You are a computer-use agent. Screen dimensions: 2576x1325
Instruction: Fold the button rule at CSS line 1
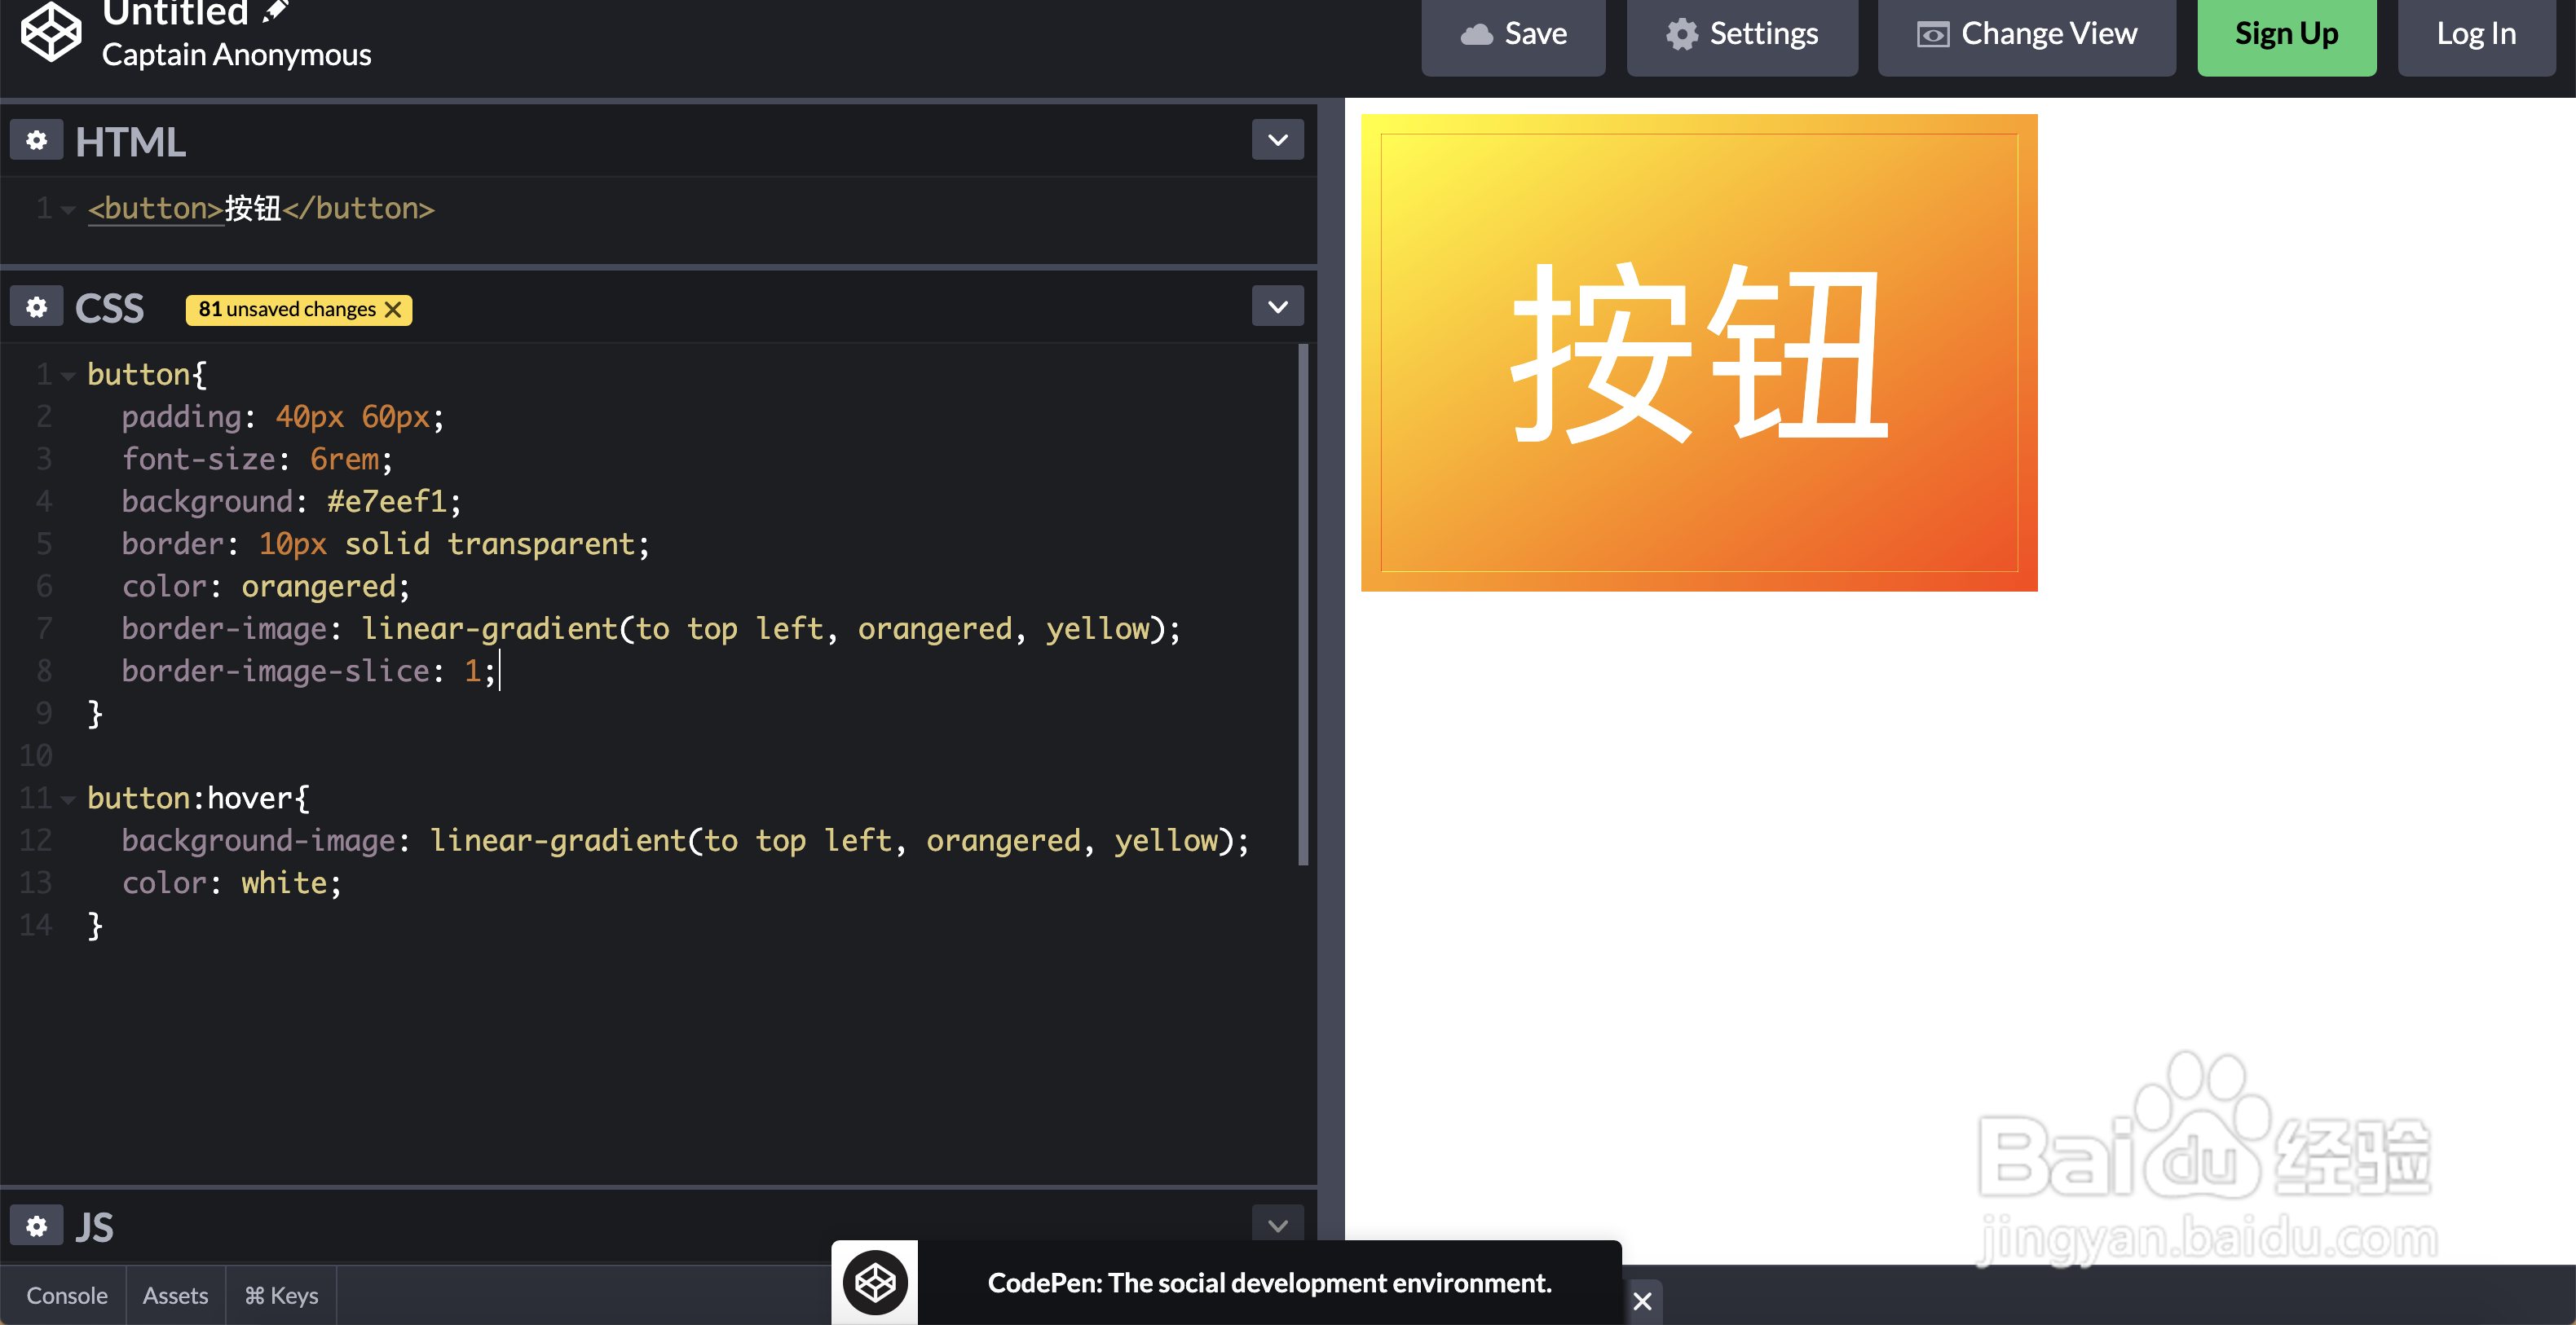[x=67, y=375]
